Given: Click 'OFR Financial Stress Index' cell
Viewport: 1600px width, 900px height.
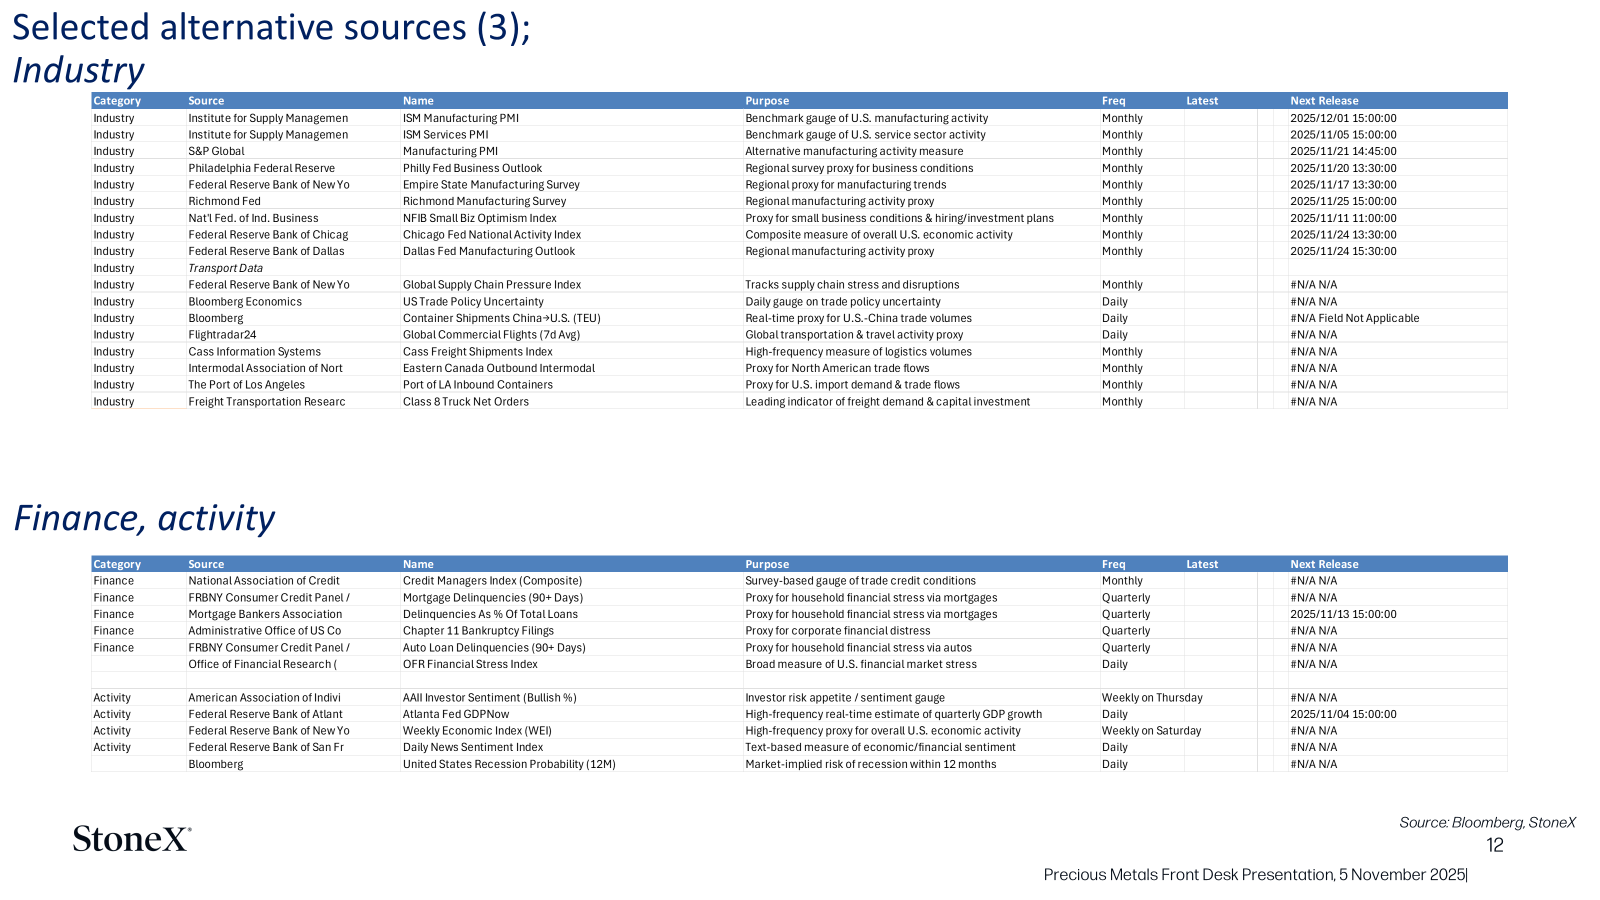Looking at the screenshot, I should pos(470,664).
